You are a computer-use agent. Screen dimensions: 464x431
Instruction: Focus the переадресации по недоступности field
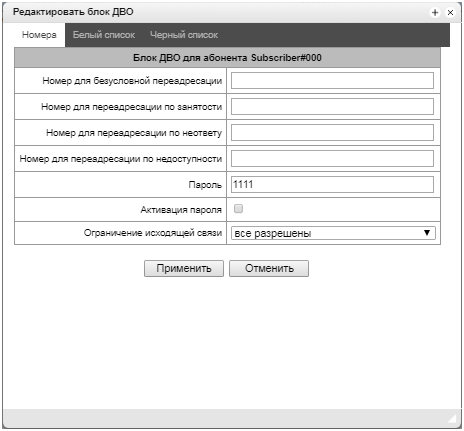332,159
